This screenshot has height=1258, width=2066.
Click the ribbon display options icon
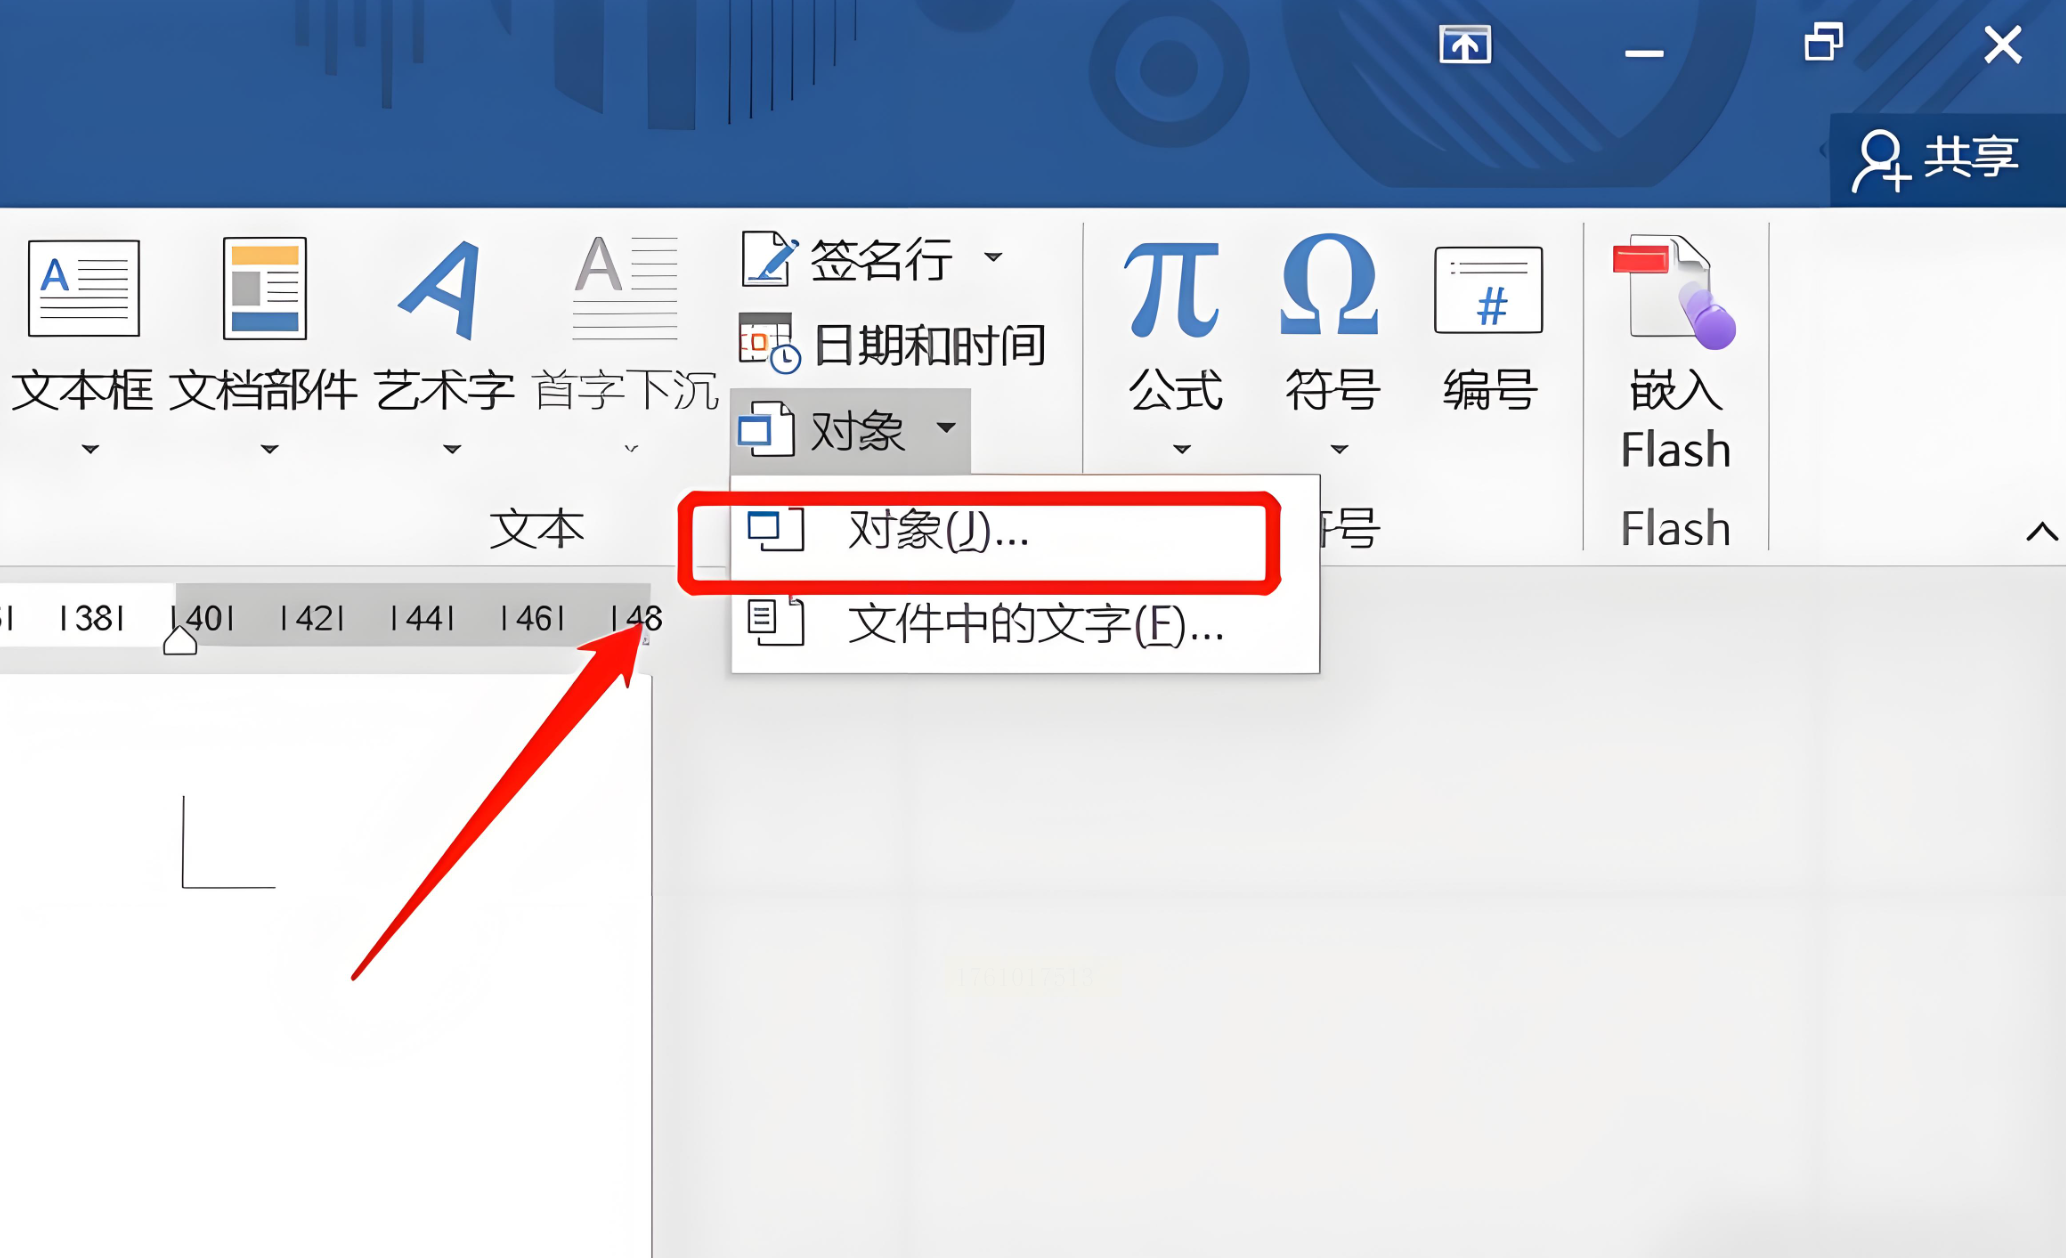coord(1465,45)
